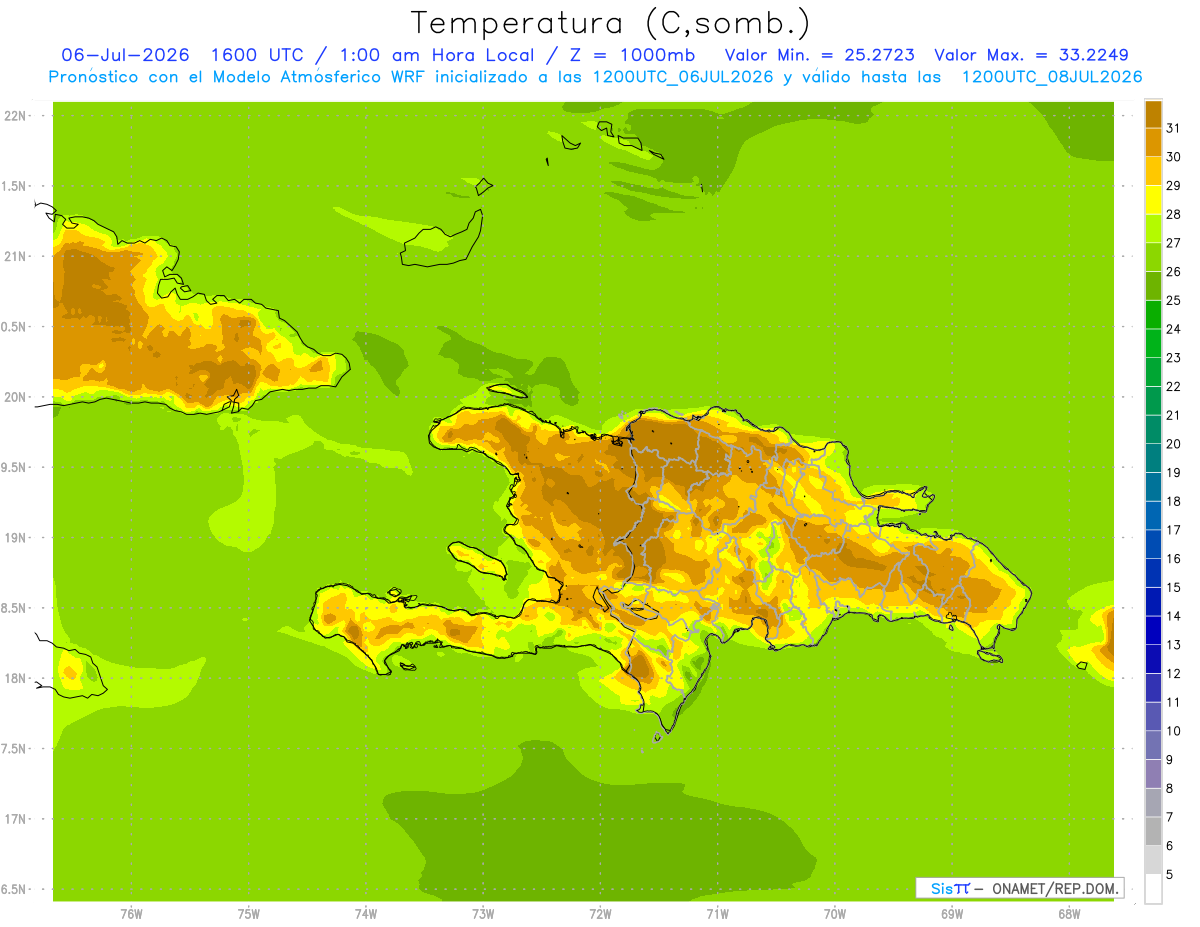Pick the blue swatch between 15 and 16
This screenshot has height=927, width=1200.
click(x=1153, y=574)
